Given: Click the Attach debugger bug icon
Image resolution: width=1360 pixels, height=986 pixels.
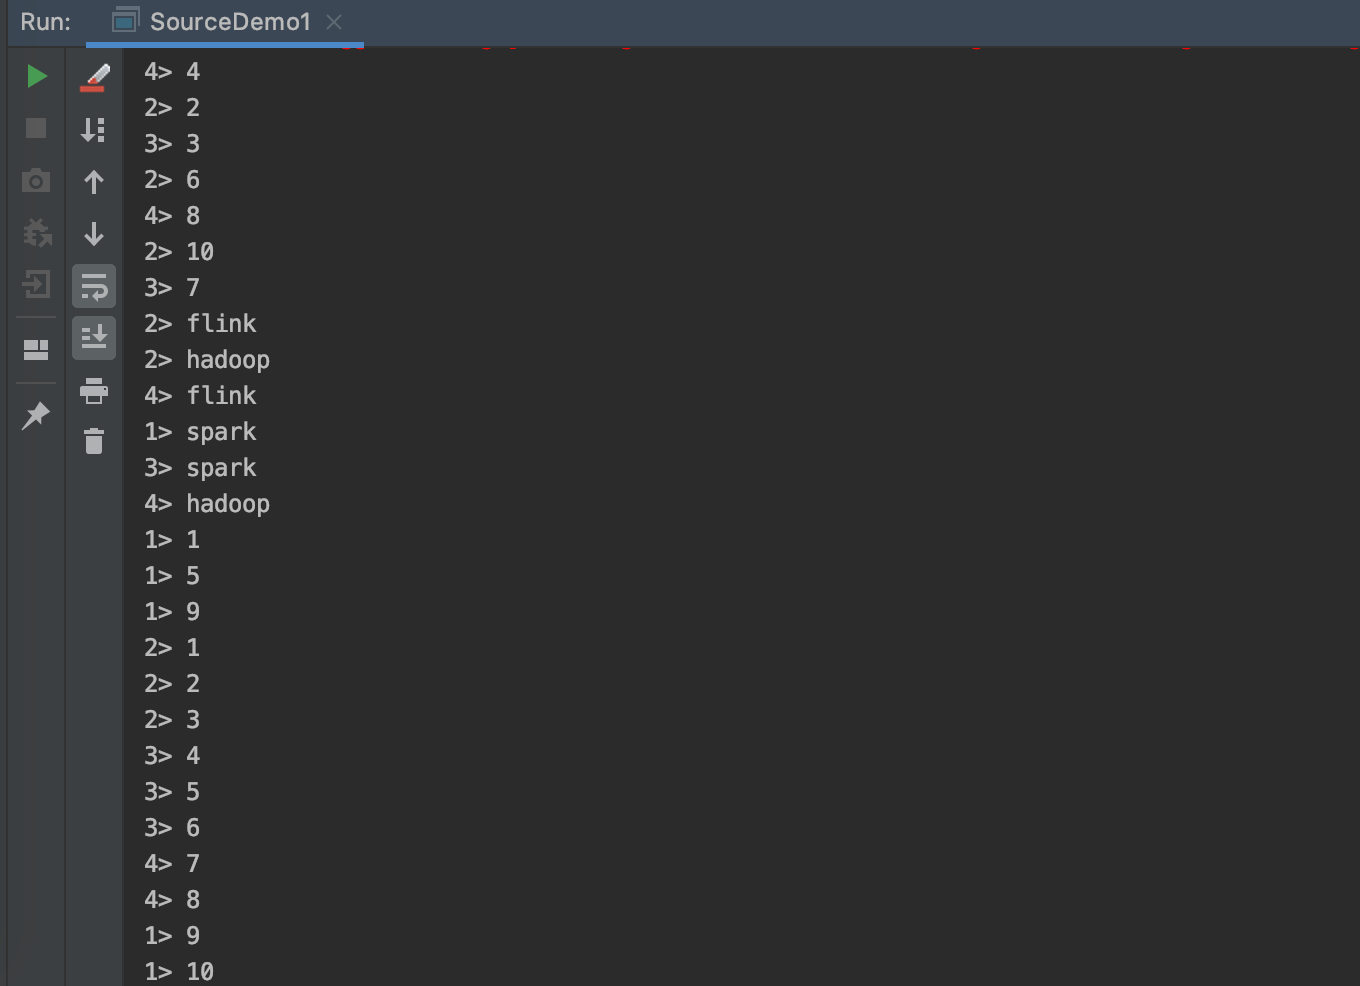Looking at the screenshot, I should click(x=37, y=233).
